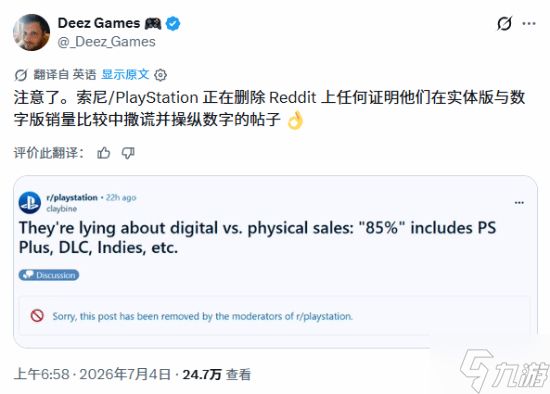Image resolution: width=550 pixels, height=394 pixels.
Task: Click the Deez Games display name
Action: [x=99, y=23]
